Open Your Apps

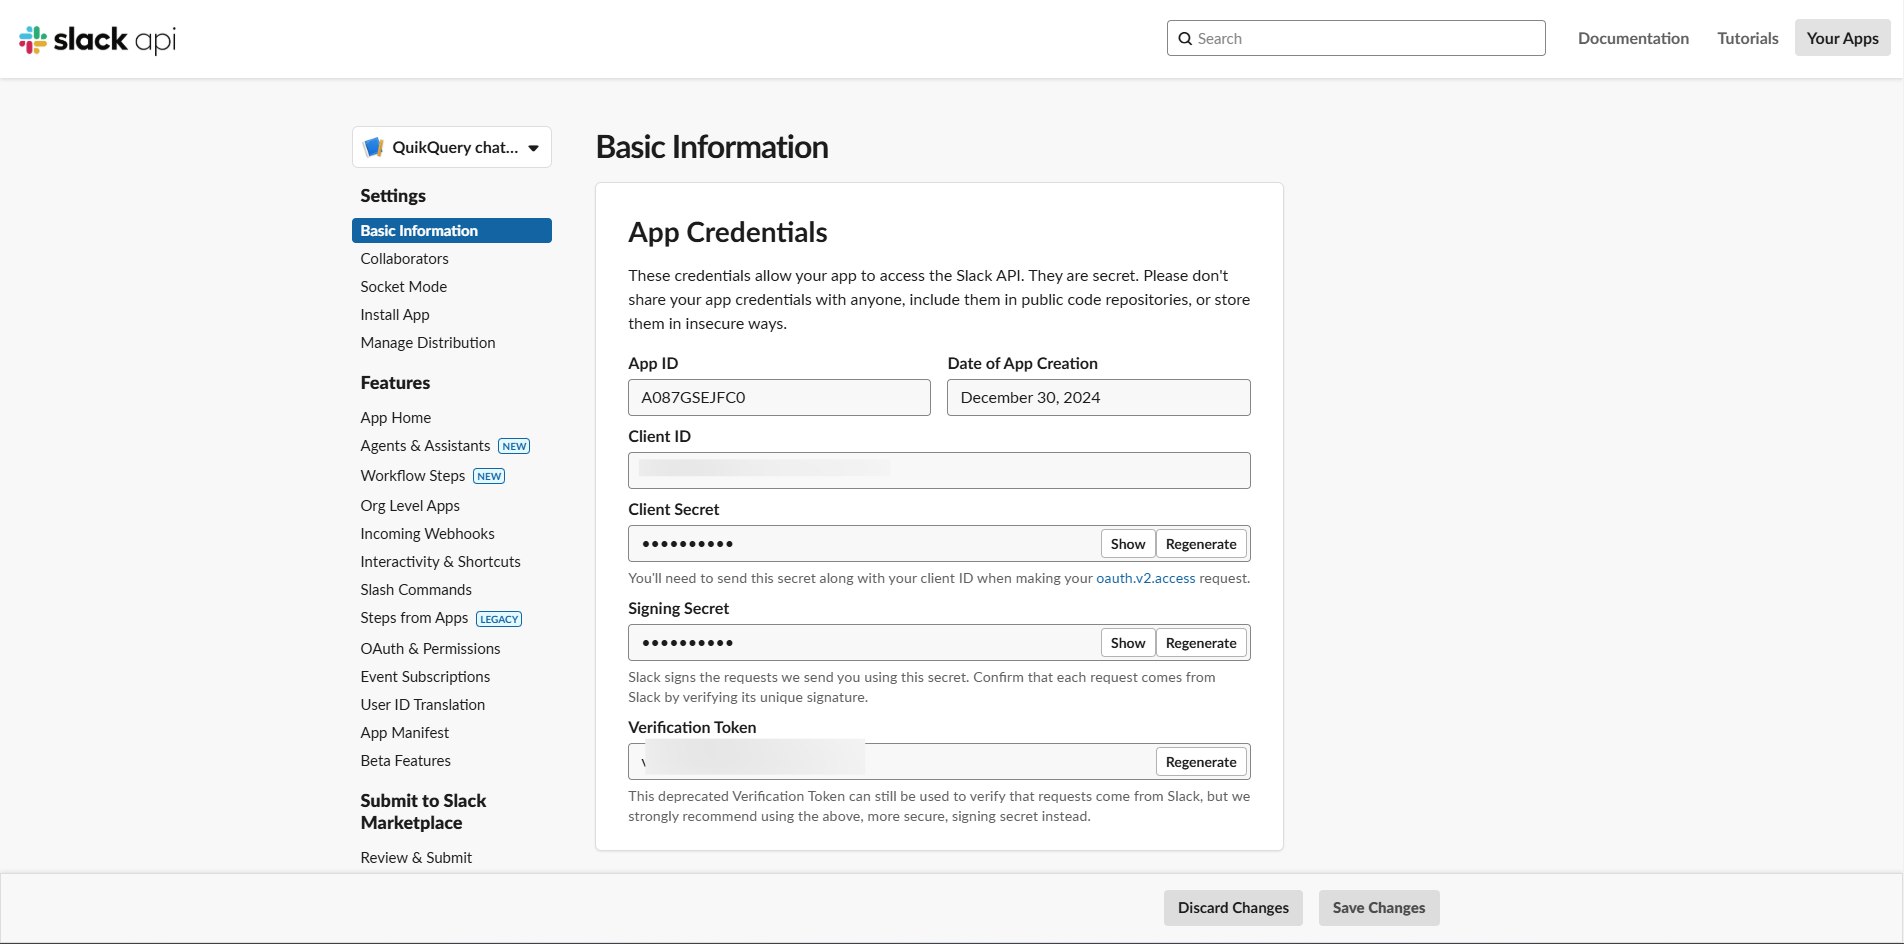click(1842, 38)
